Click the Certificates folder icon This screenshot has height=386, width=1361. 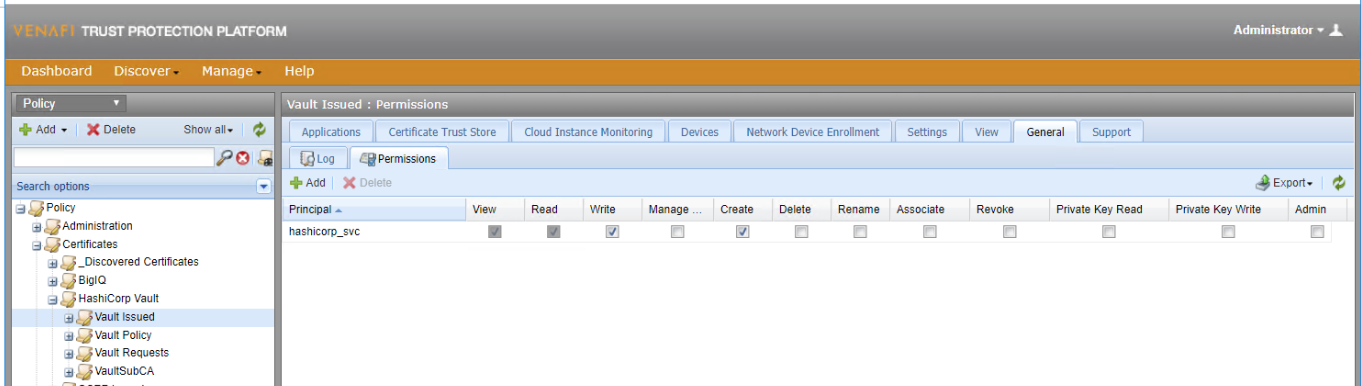tap(52, 244)
